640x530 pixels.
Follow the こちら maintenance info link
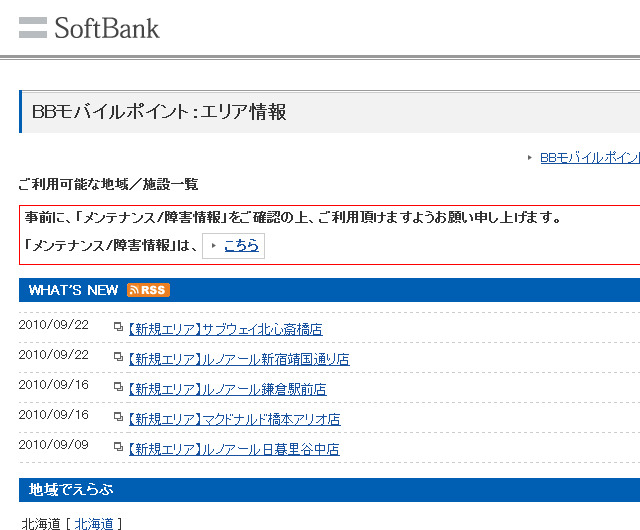pyautogui.click(x=241, y=246)
